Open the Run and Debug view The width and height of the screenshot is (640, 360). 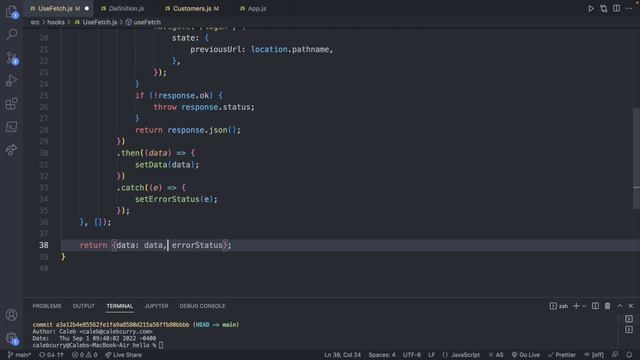11,80
